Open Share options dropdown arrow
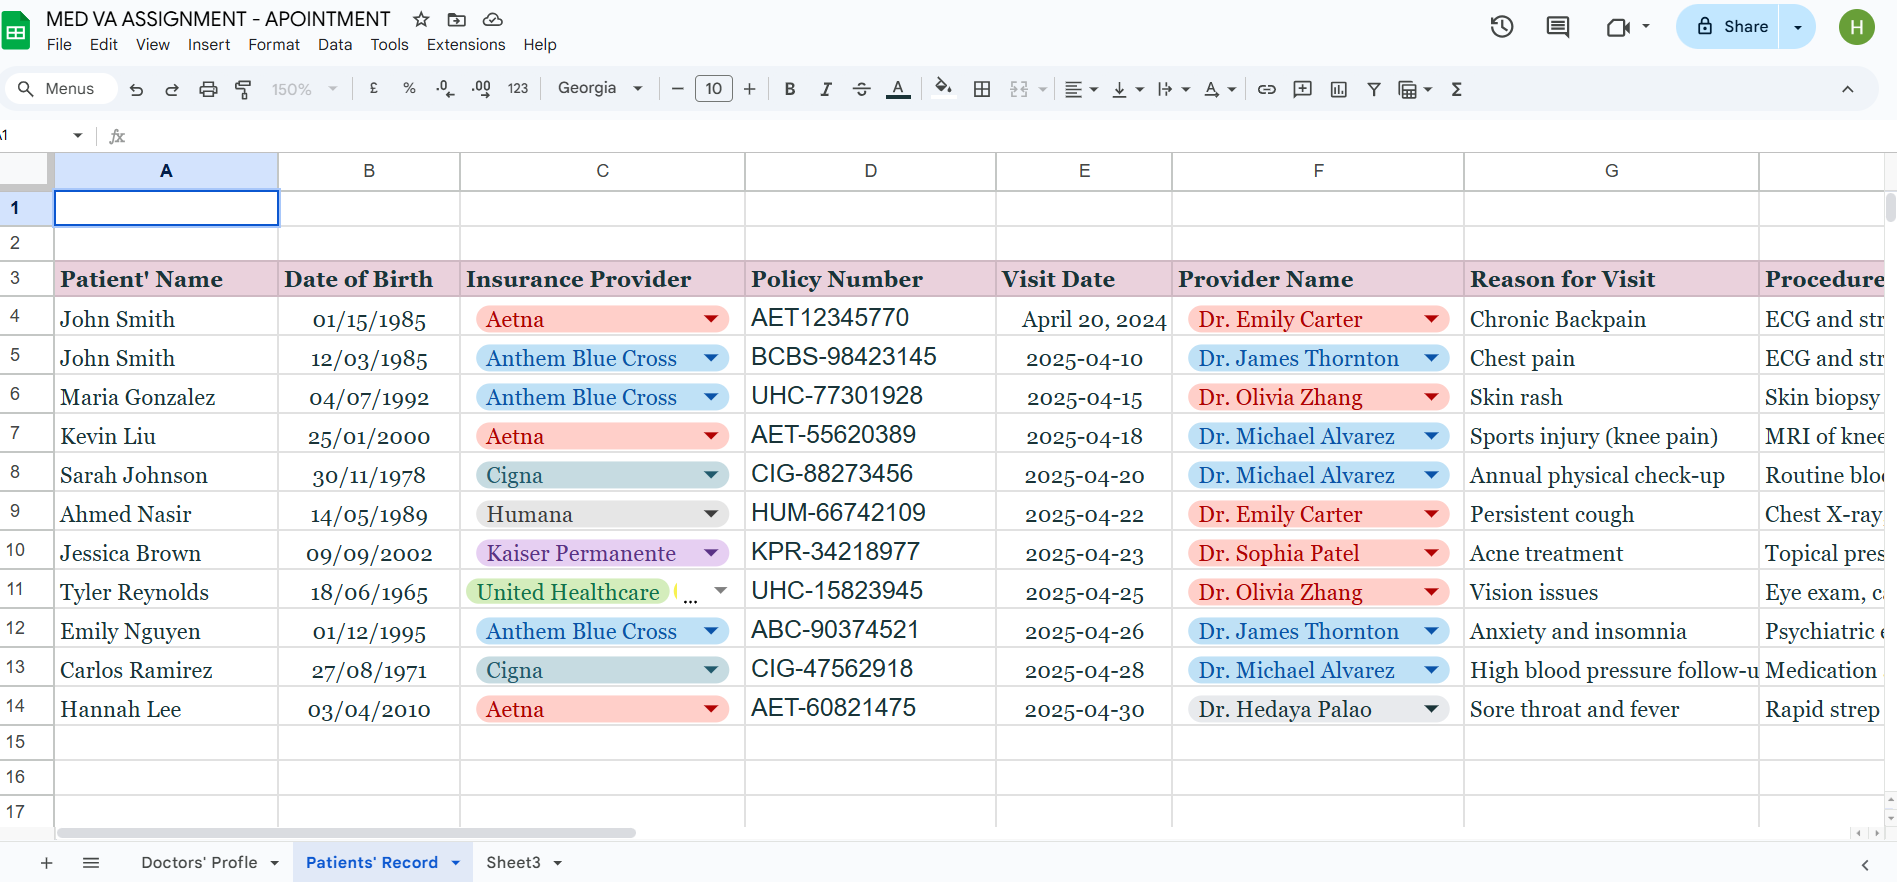 point(1798,27)
